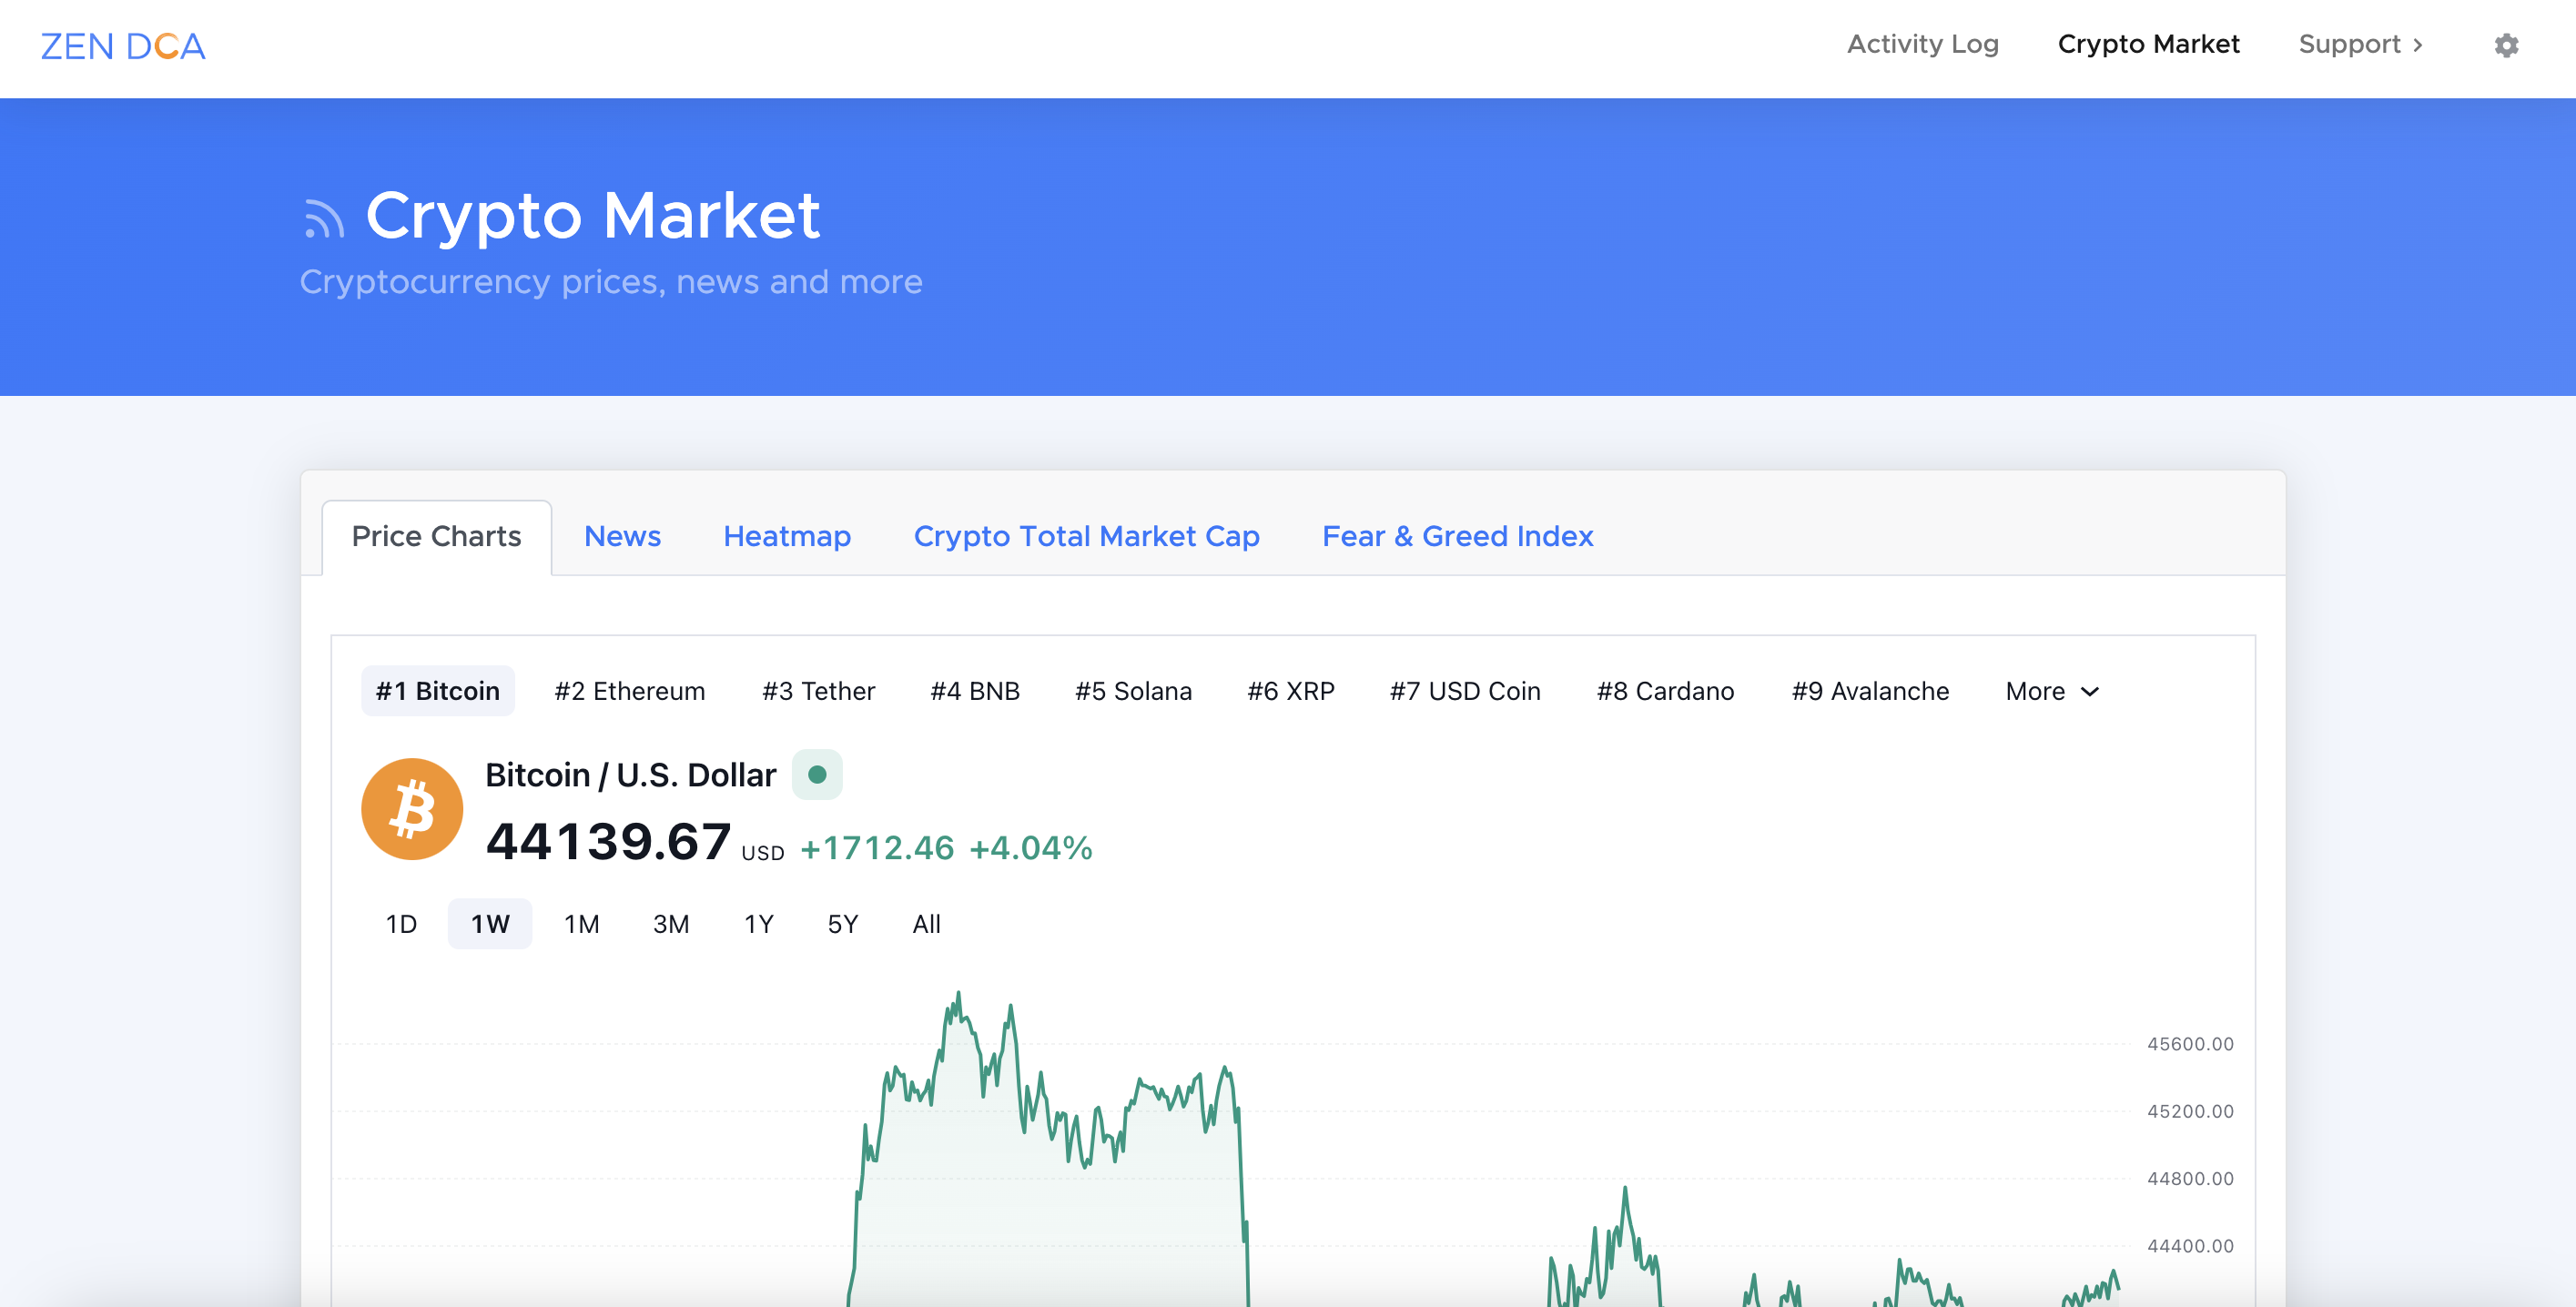Screen dimensions: 2576x1307
Task: Open the Activity Log page
Action: coord(1922,44)
